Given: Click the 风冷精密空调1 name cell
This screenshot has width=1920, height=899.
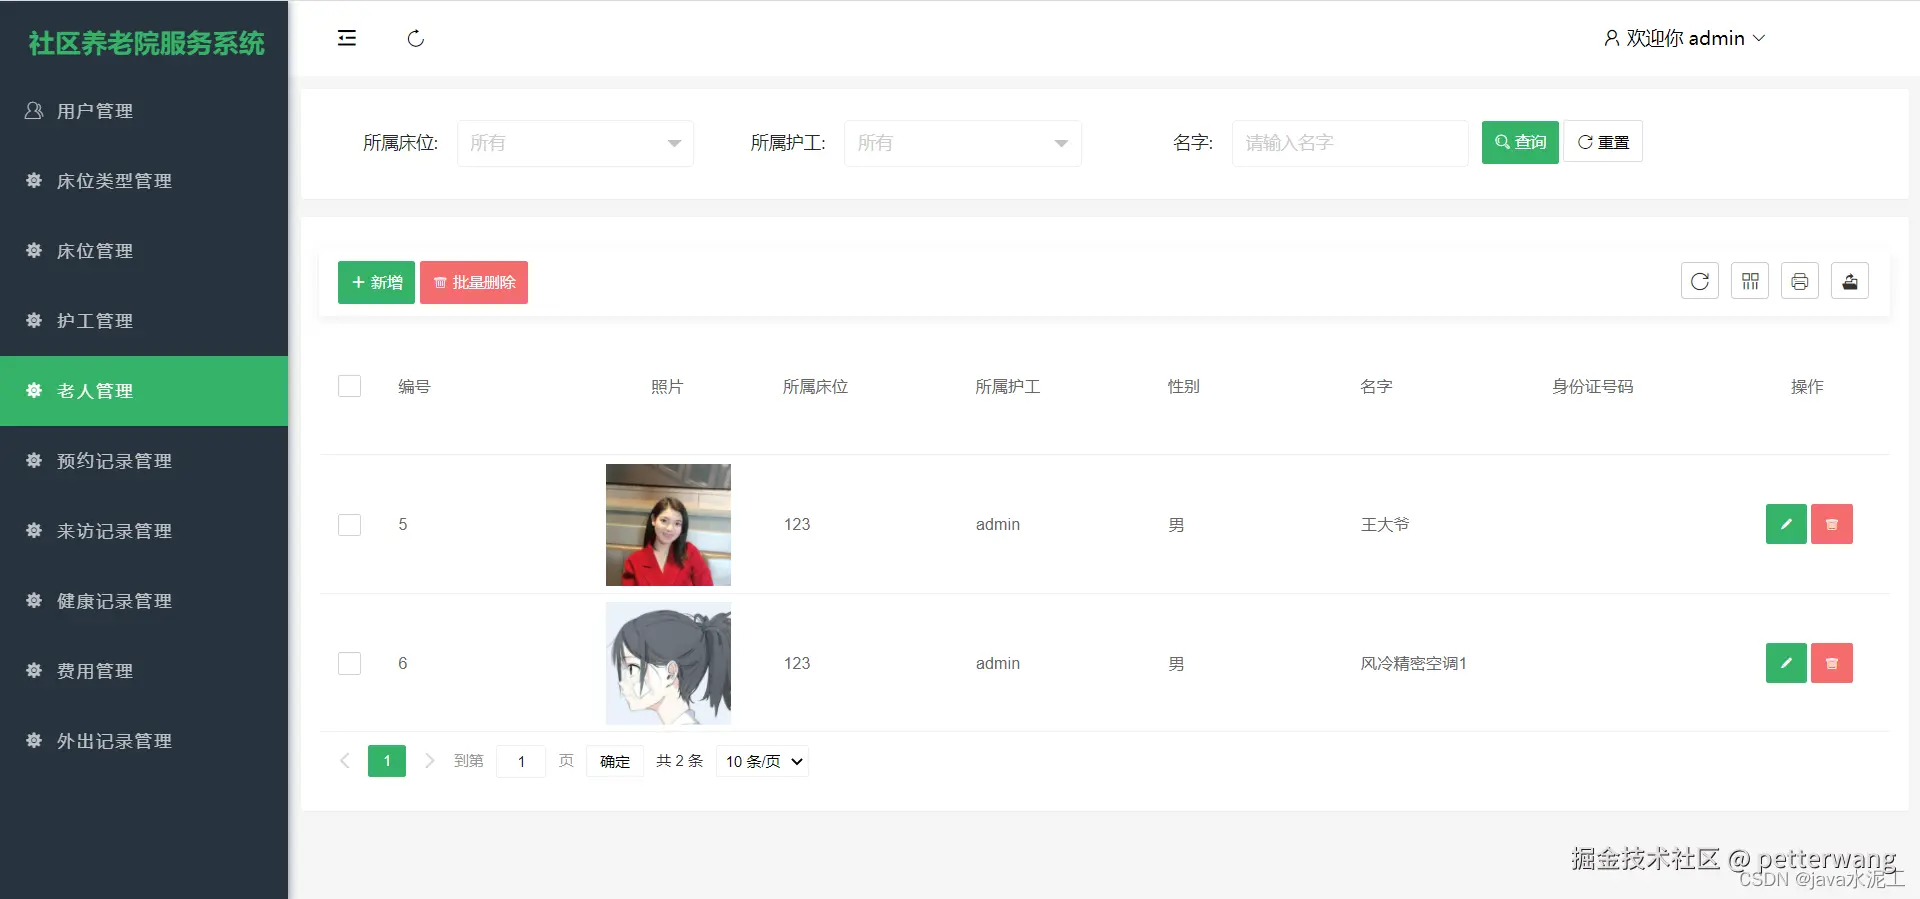Looking at the screenshot, I should [1413, 663].
